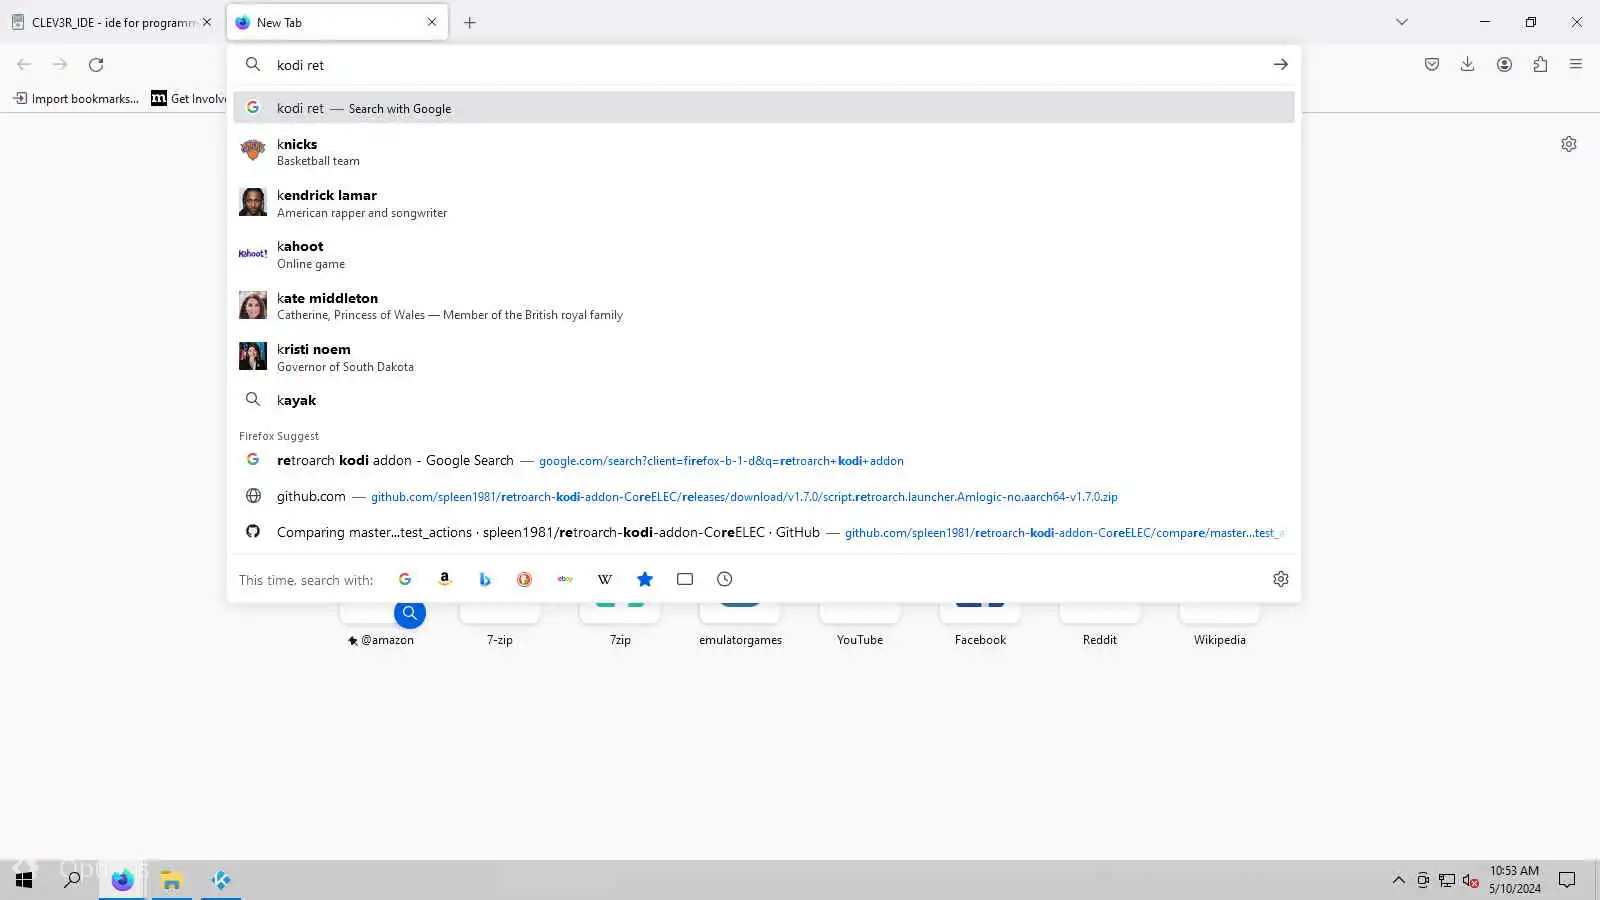This screenshot has width=1600, height=900.
Task: Close the CLEV3R_IDE tab
Action: (207, 22)
